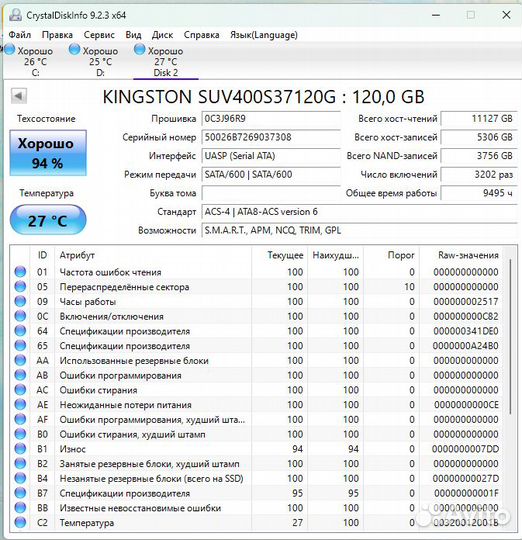Select the Износ attribute name
The height and width of the screenshot is (540, 522).
(73, 449)
